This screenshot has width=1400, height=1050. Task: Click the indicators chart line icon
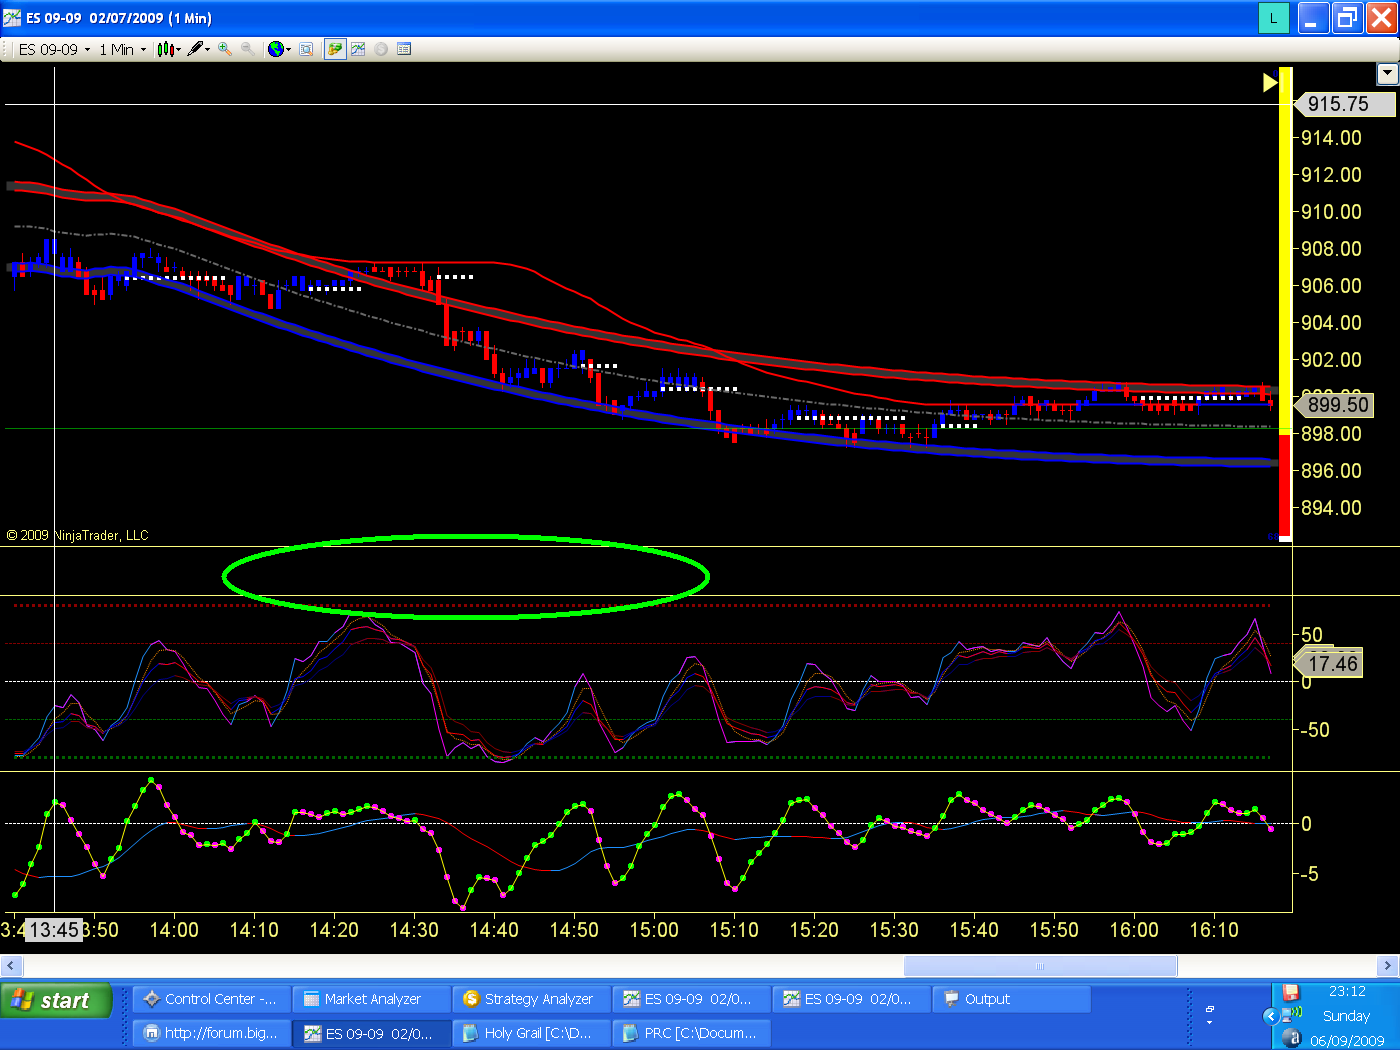[358, 49]
